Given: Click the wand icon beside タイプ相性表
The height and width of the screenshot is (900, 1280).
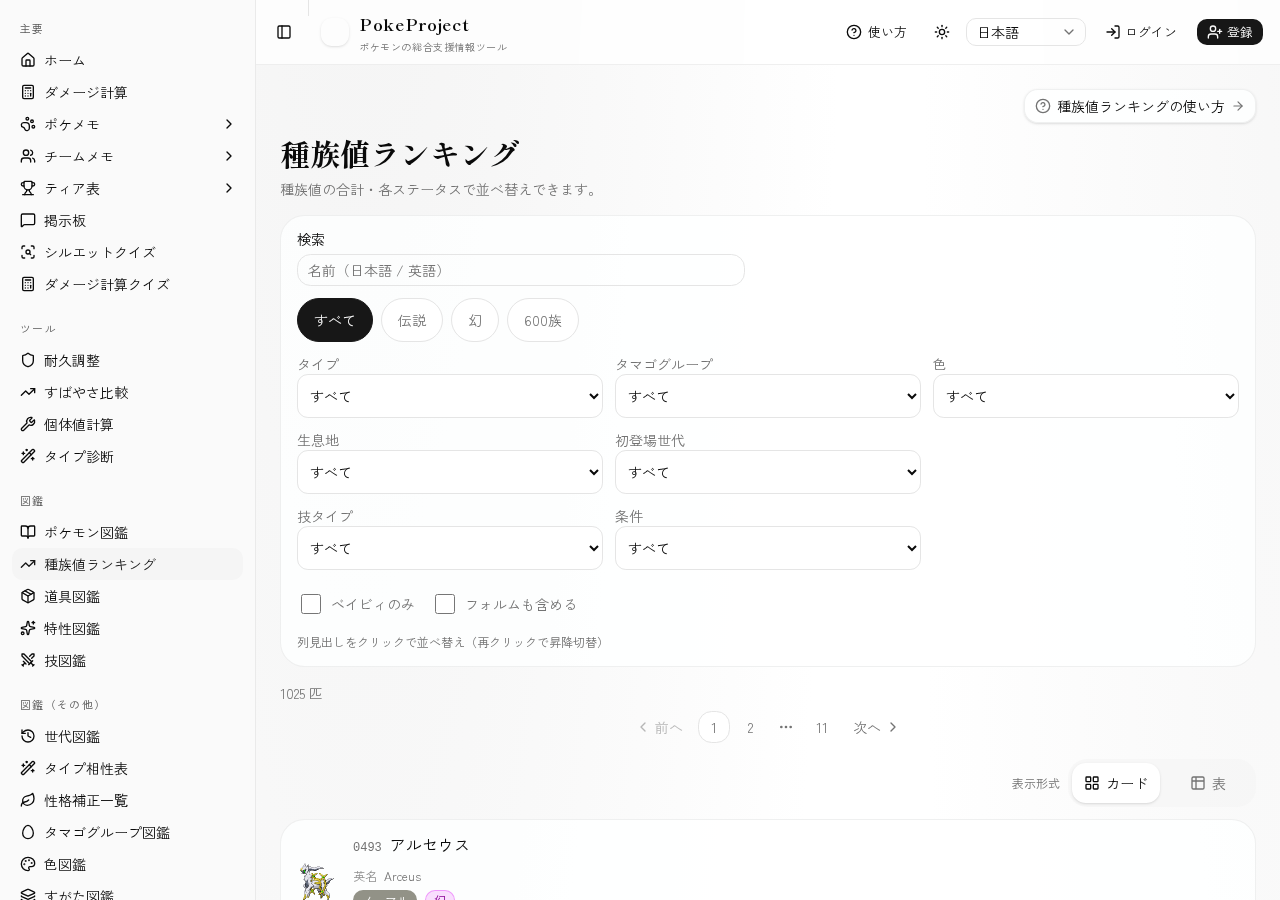Looking at the screenshot, I should coord(28,768).
